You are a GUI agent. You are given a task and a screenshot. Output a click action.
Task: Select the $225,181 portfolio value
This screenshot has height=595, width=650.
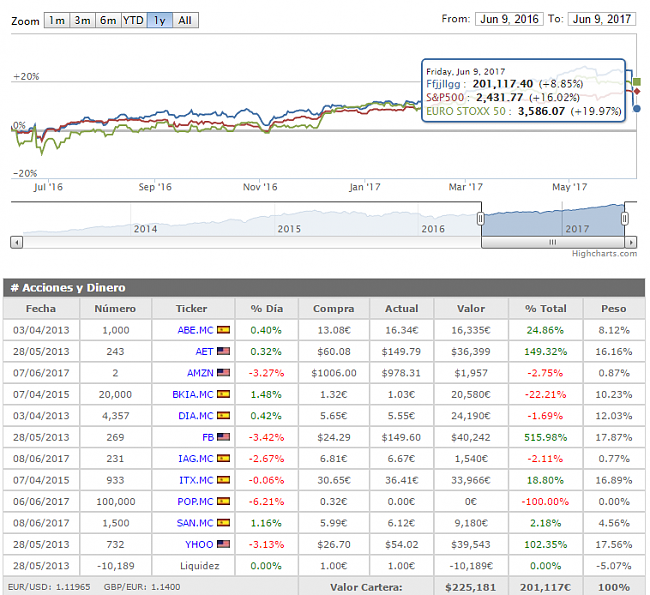tap(471, 588)
